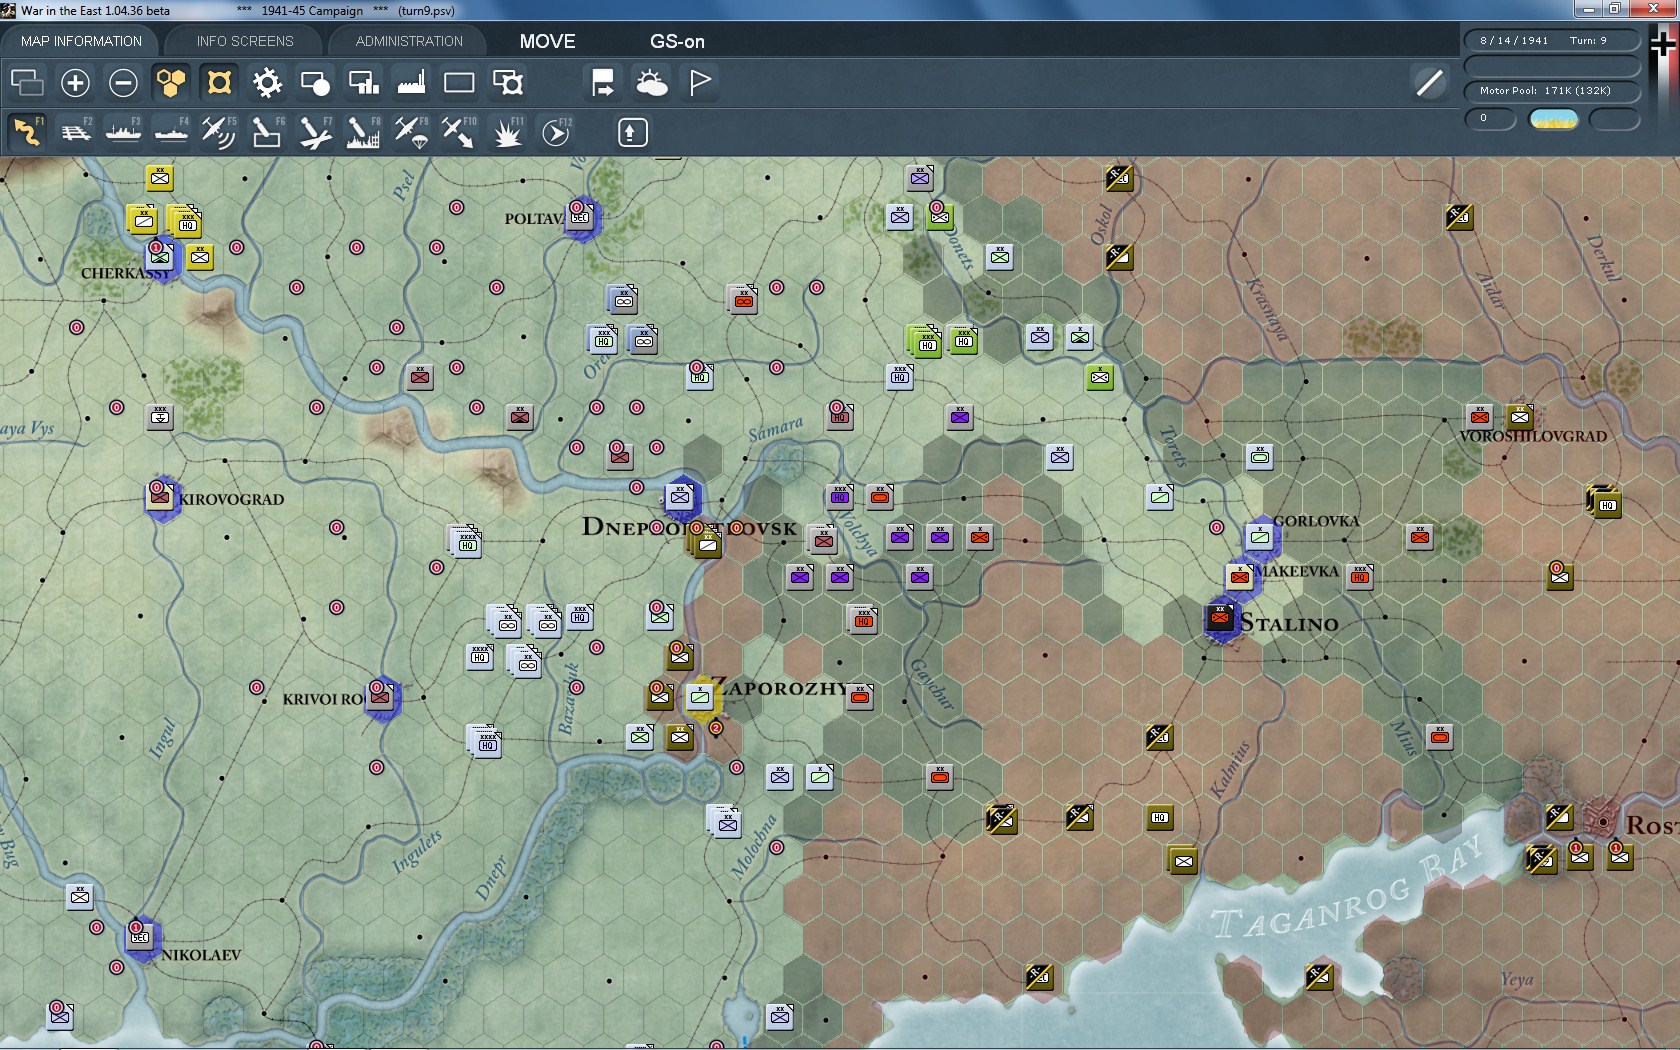The height and width of the screenshot is (1050, 1680).
Task: Click the screen-with-bar-chart icon
Action: [x=363, y=82]
